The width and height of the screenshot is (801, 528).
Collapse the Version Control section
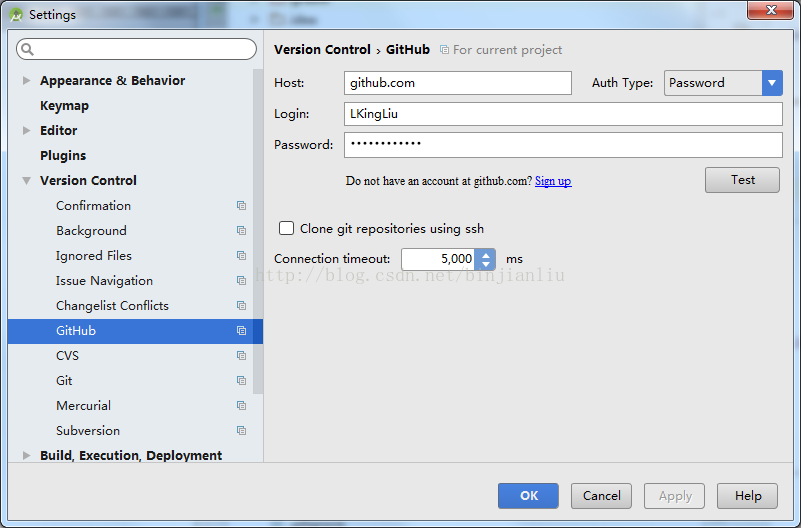pos(27,180)
